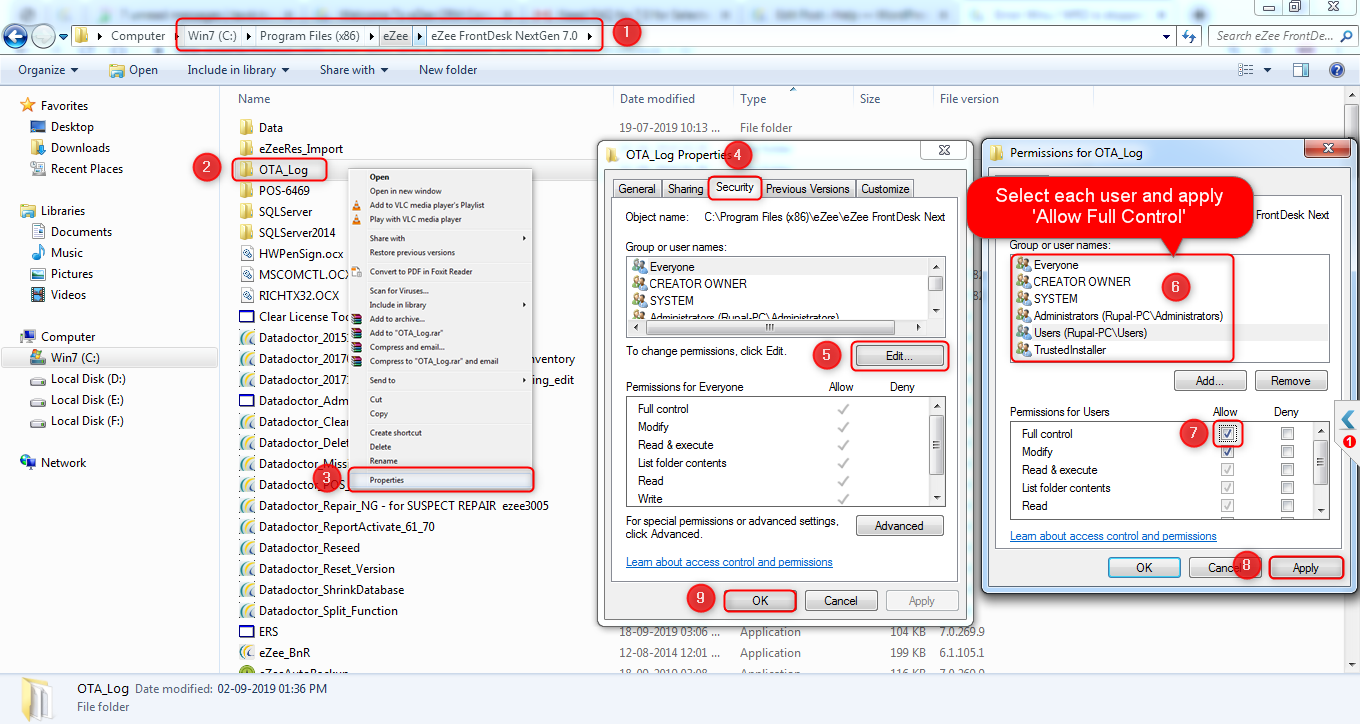The image size is (1360, 724).
Task: Click the Forward navigation arrow in Explorer
Action: [43, 35]
